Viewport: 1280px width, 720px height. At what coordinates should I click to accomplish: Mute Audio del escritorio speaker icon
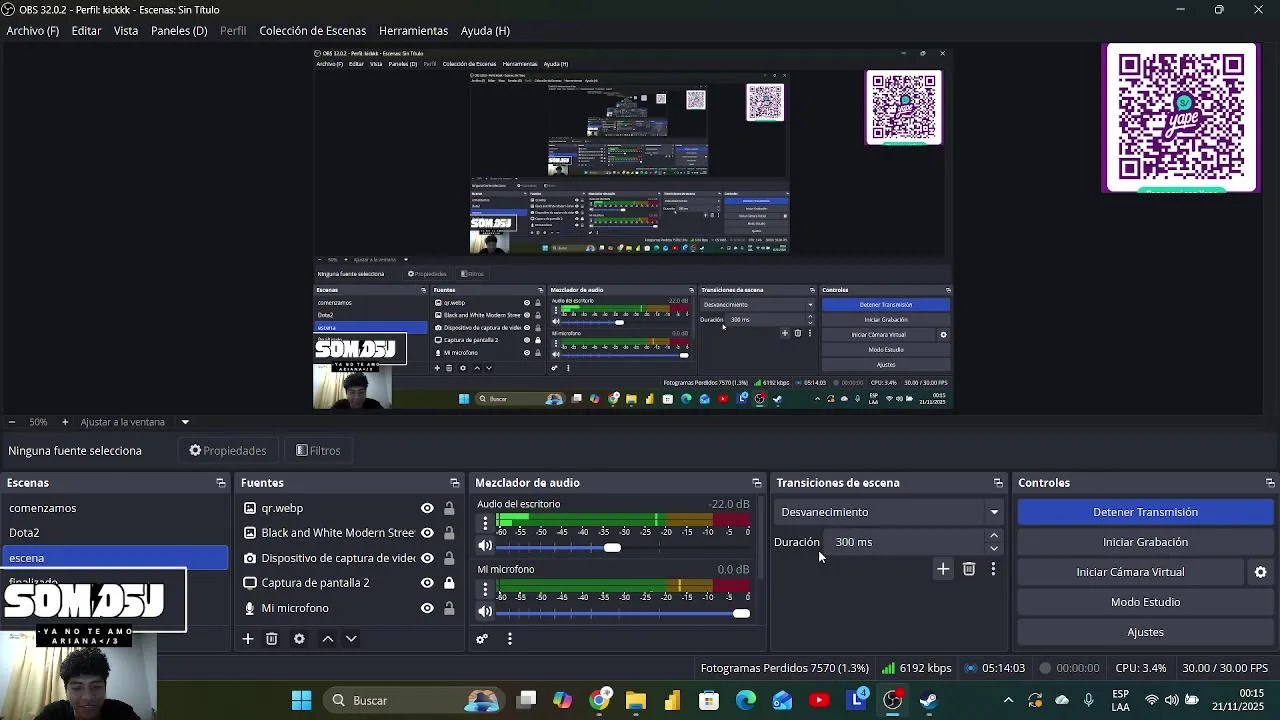pyautogui.click(x=485, y=546)
